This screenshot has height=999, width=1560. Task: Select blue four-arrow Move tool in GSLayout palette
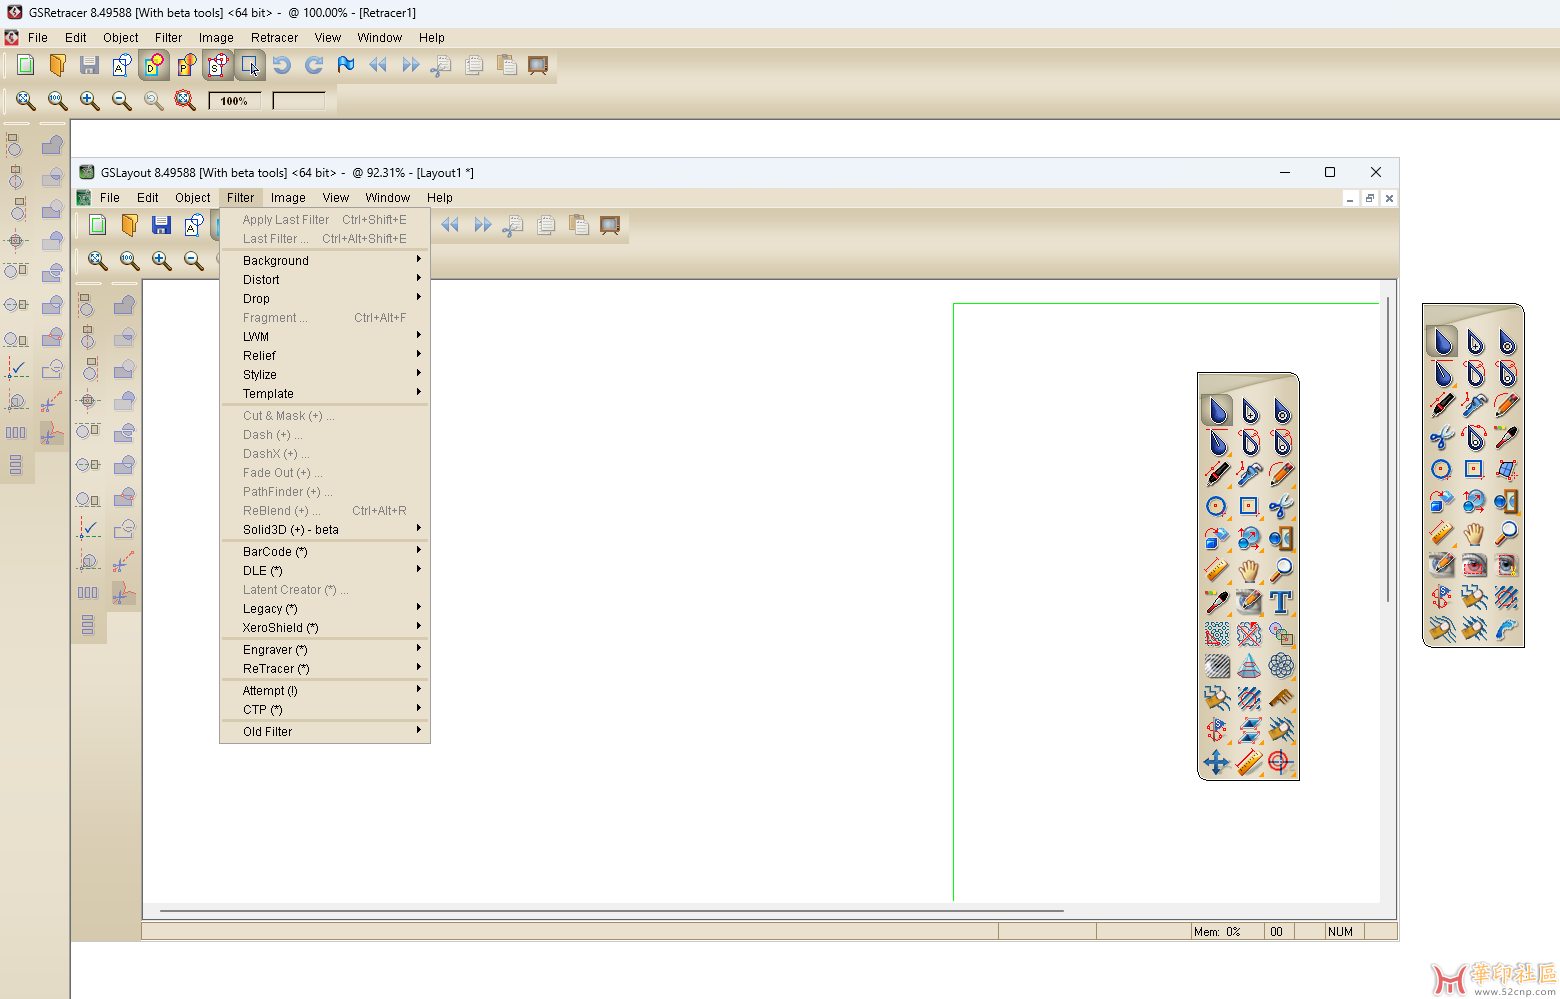1216,762
